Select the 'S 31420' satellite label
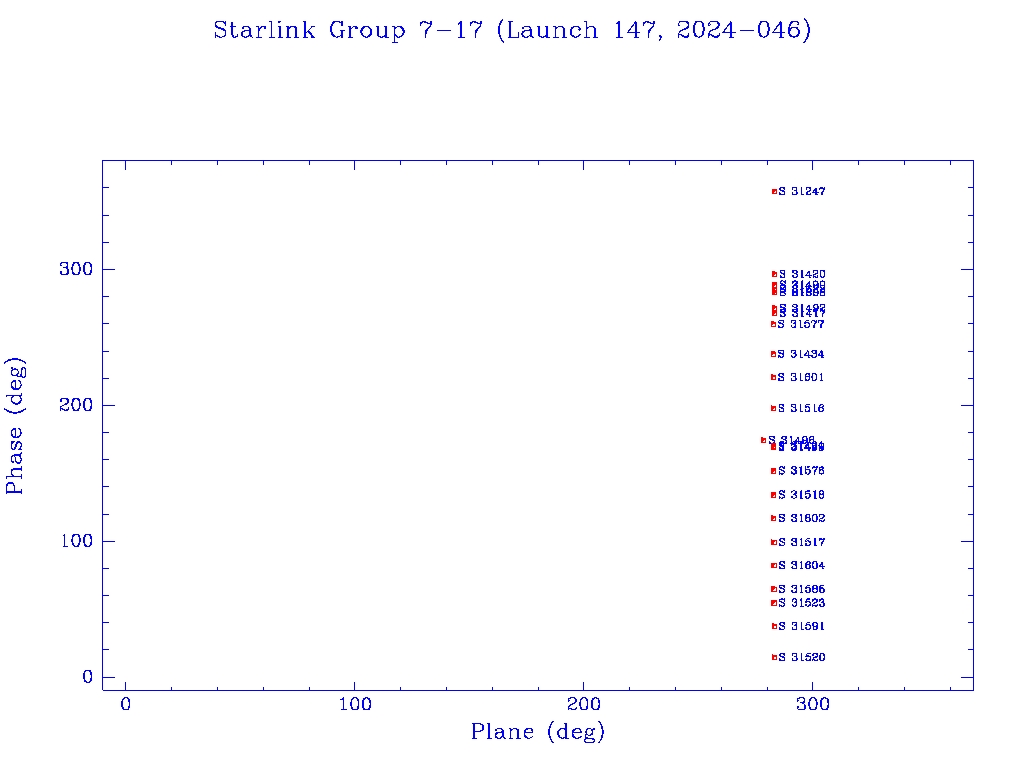The height and width of the screenshot is (768, 1024). [802, 274]
